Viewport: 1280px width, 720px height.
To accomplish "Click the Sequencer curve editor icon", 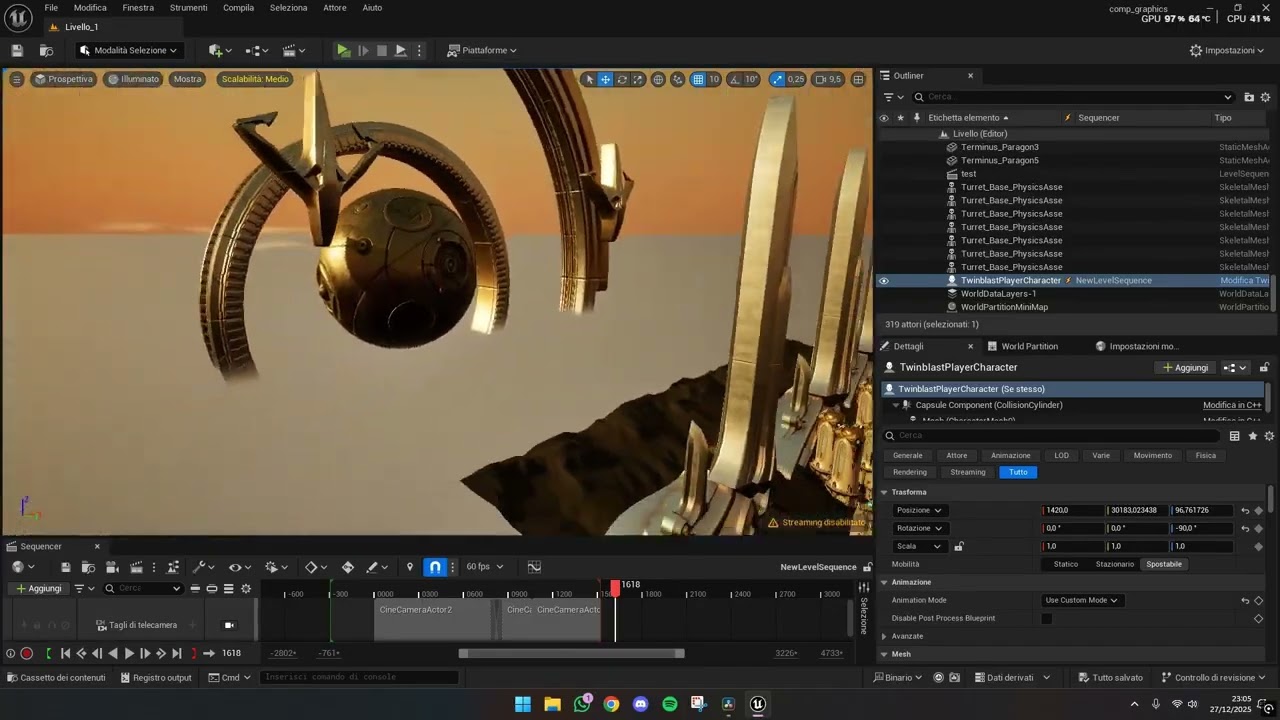I will tap(534, 567).
